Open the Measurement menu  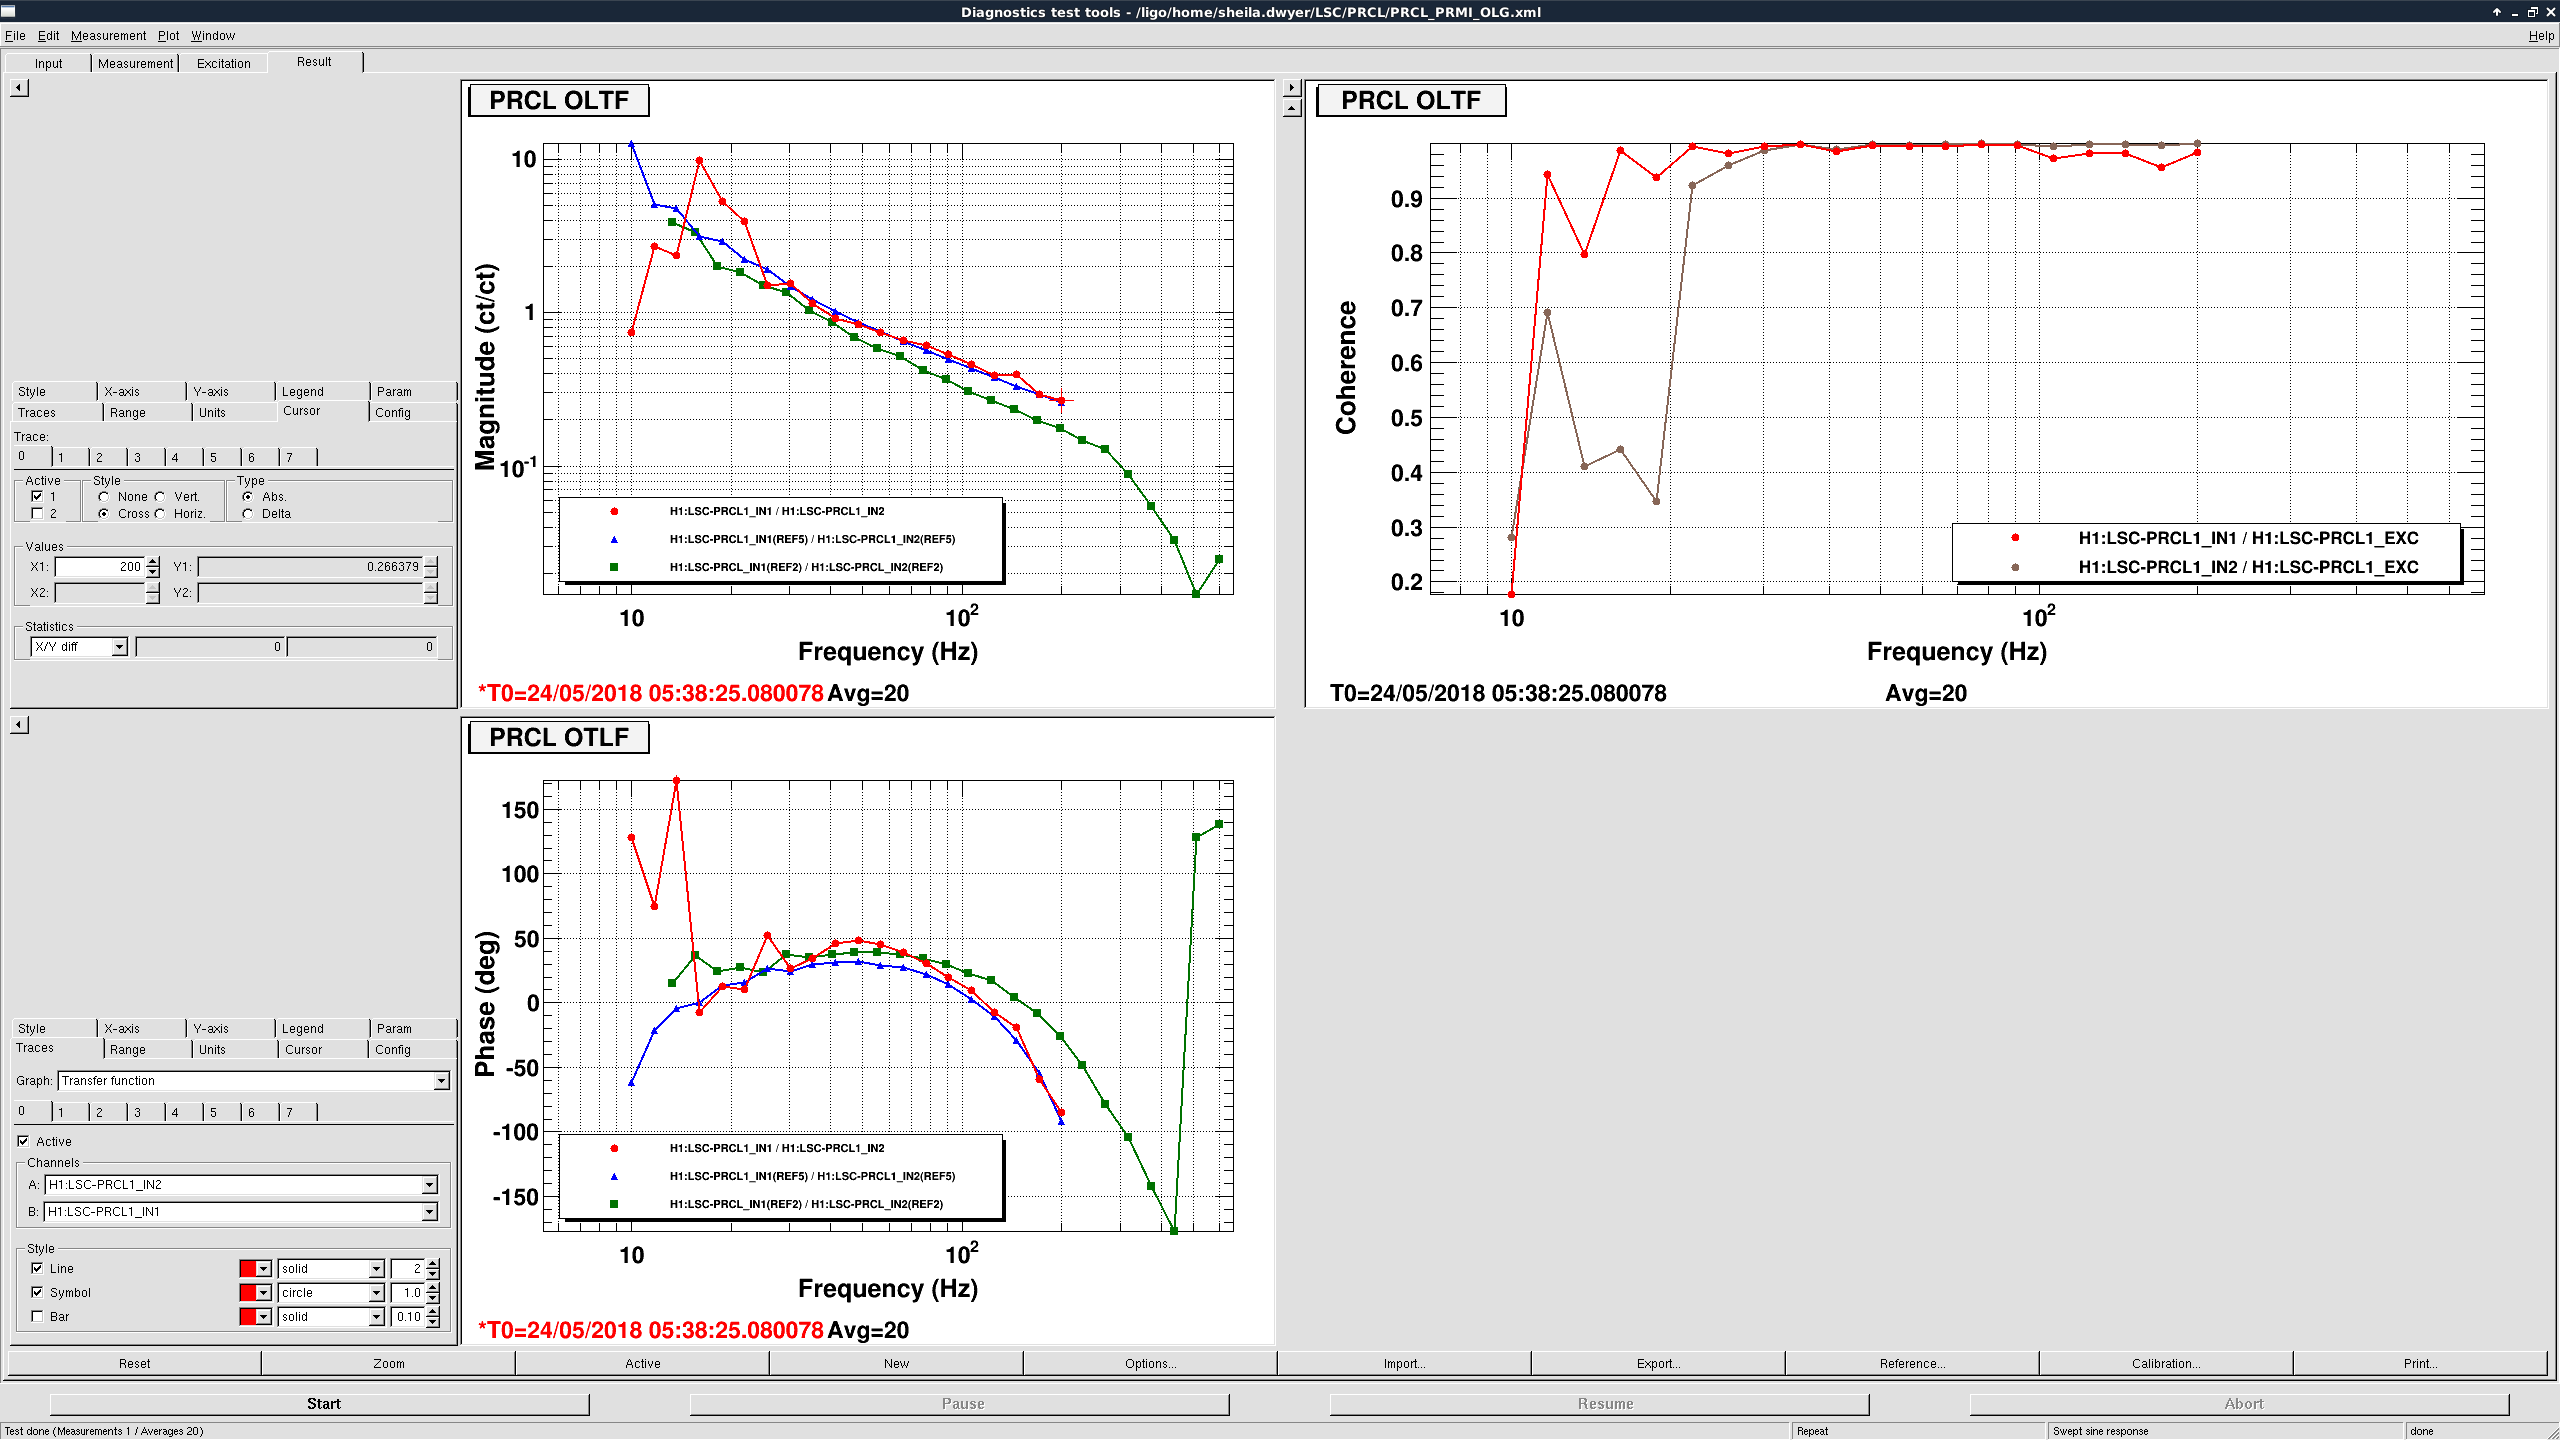point(108,35)
